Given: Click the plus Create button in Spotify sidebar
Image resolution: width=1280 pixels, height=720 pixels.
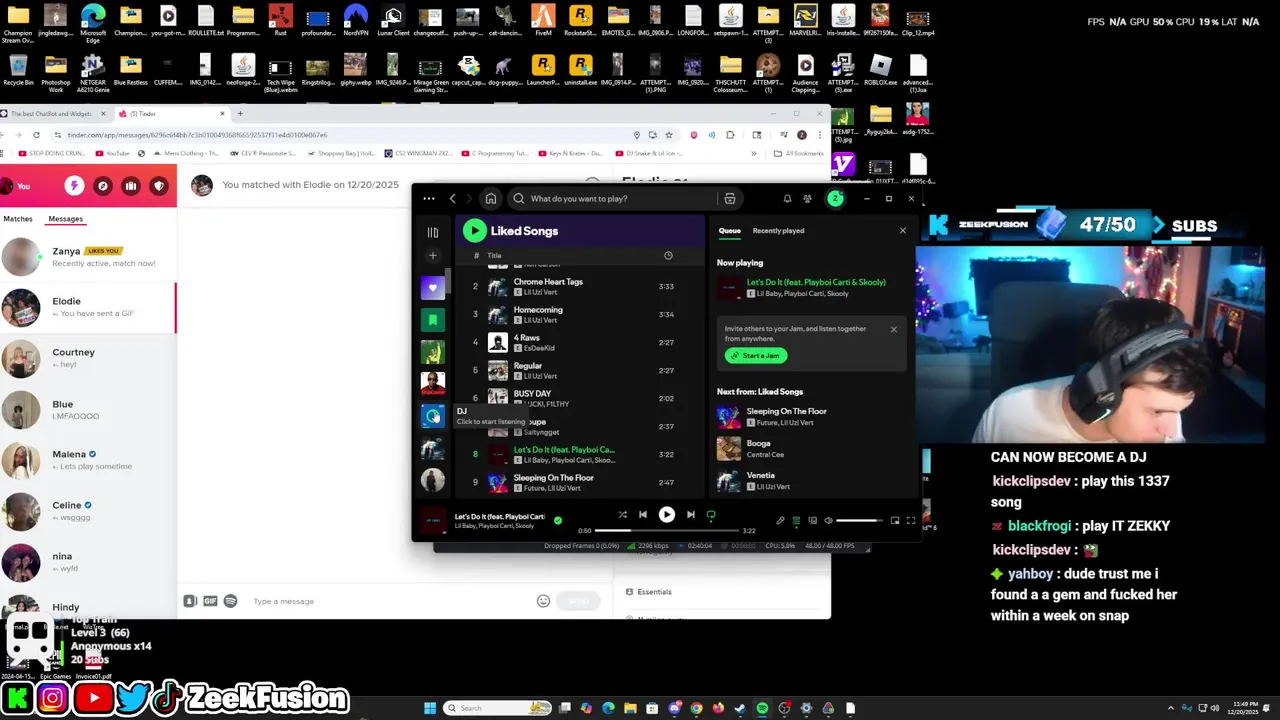Looking at the screenshot, I should click(x=433, y=256).
